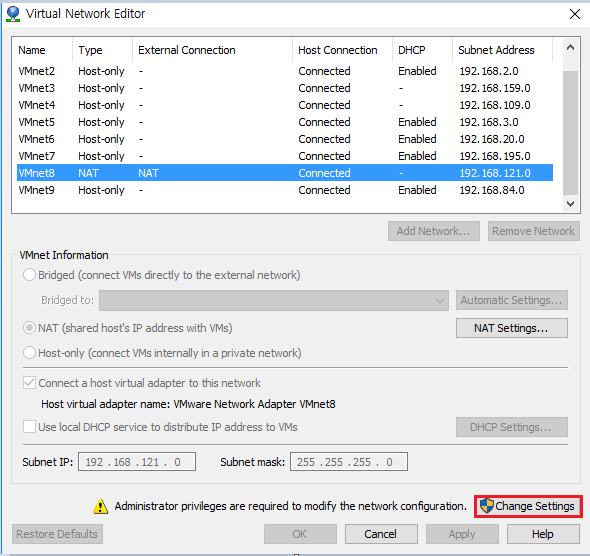
Task: Click the Apply button
Action: tap(462, 534)
